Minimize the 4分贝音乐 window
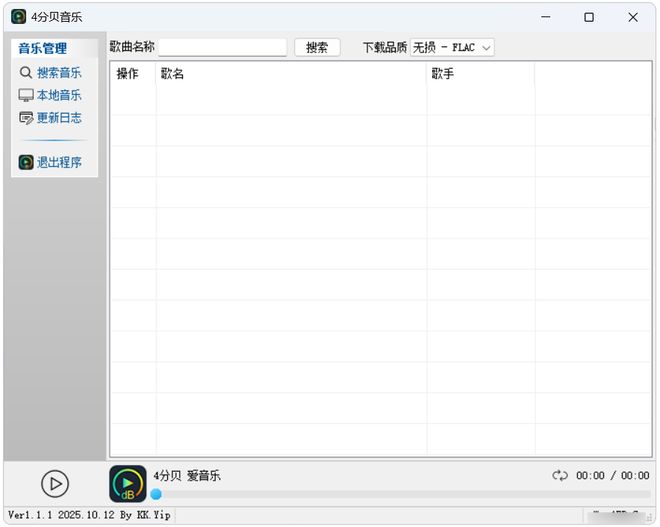The image size is (660, 527). click(x=545, y=17)
